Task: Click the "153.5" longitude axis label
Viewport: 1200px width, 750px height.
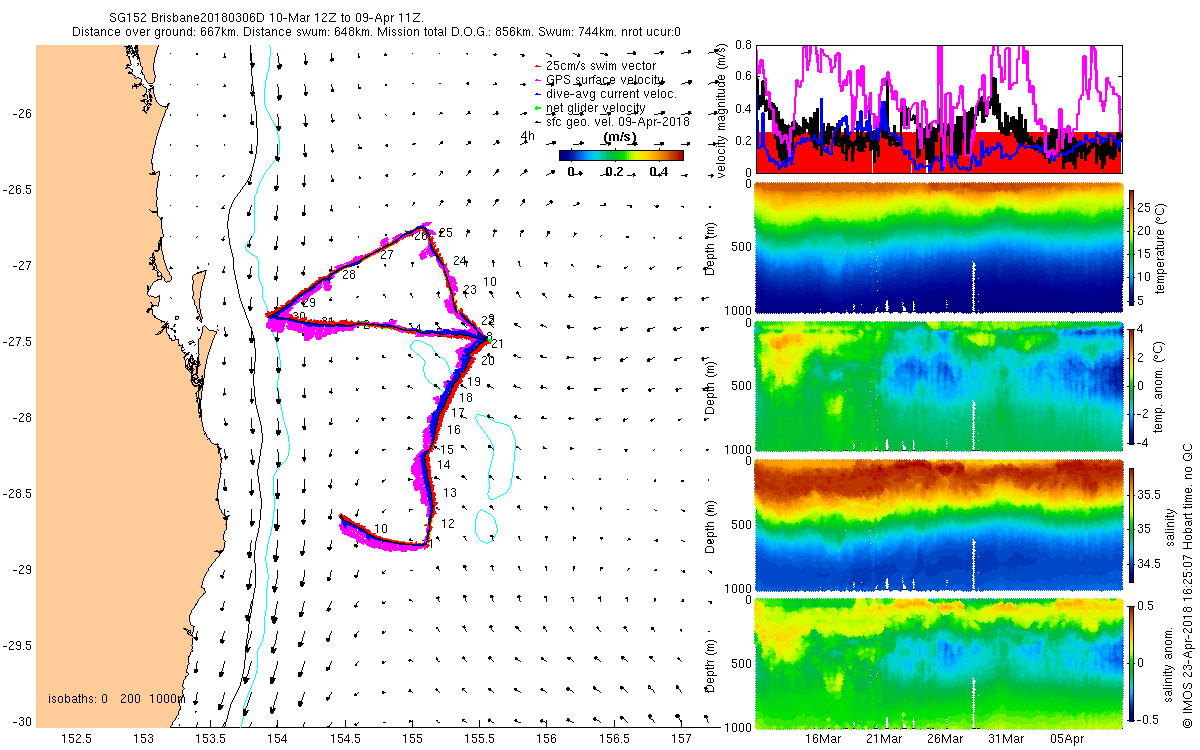Action: [x=211, y=738]
